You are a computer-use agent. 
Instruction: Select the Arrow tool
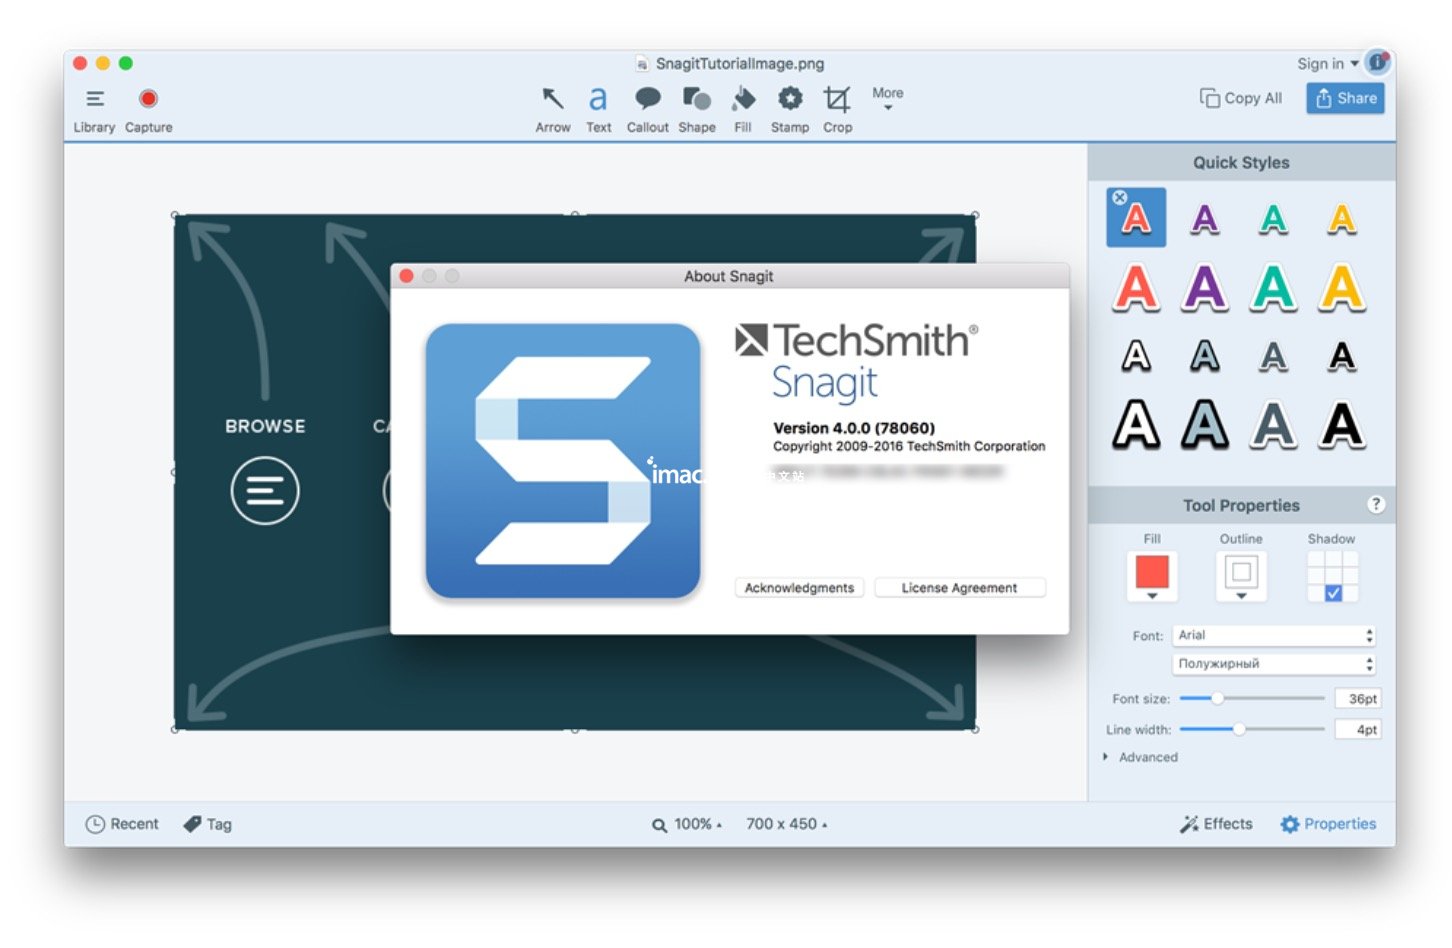[552, 110]
